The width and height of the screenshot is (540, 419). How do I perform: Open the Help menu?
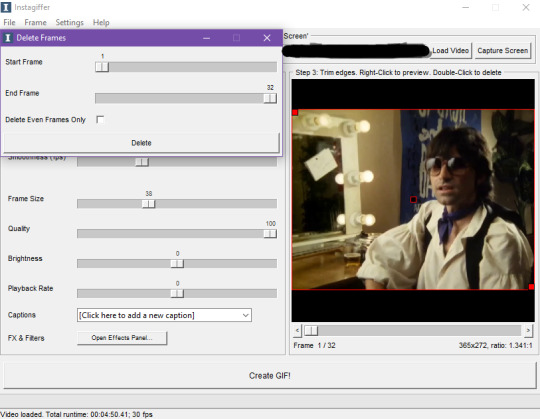[x=101, y=23]
